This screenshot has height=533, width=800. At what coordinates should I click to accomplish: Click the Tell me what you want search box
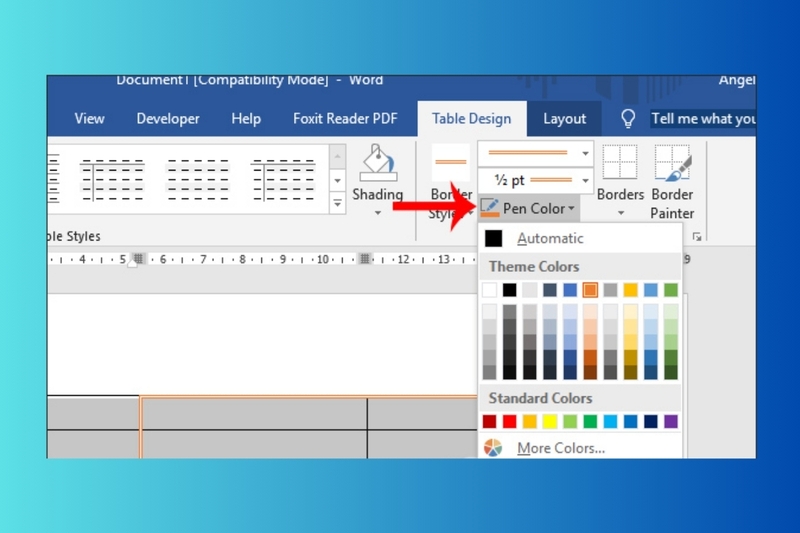pyautogui.click(x=703, y=119)
